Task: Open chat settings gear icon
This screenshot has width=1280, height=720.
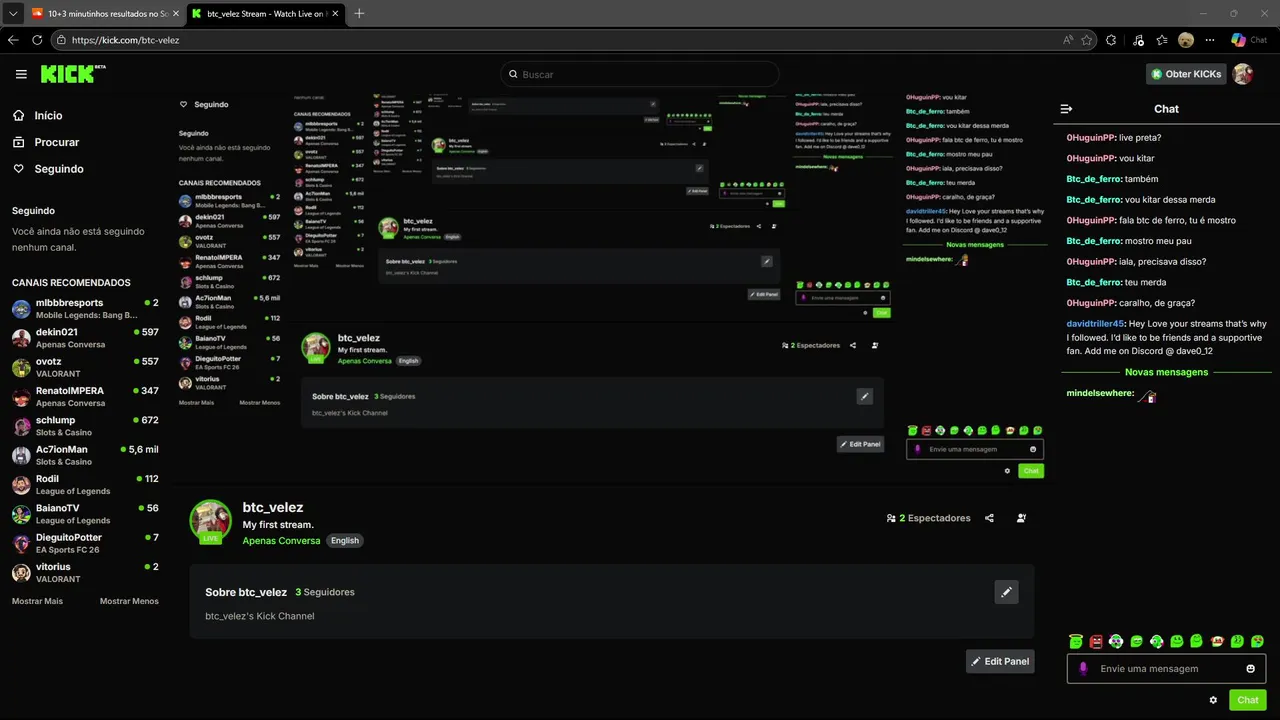Action: [x=1213, y=700]
